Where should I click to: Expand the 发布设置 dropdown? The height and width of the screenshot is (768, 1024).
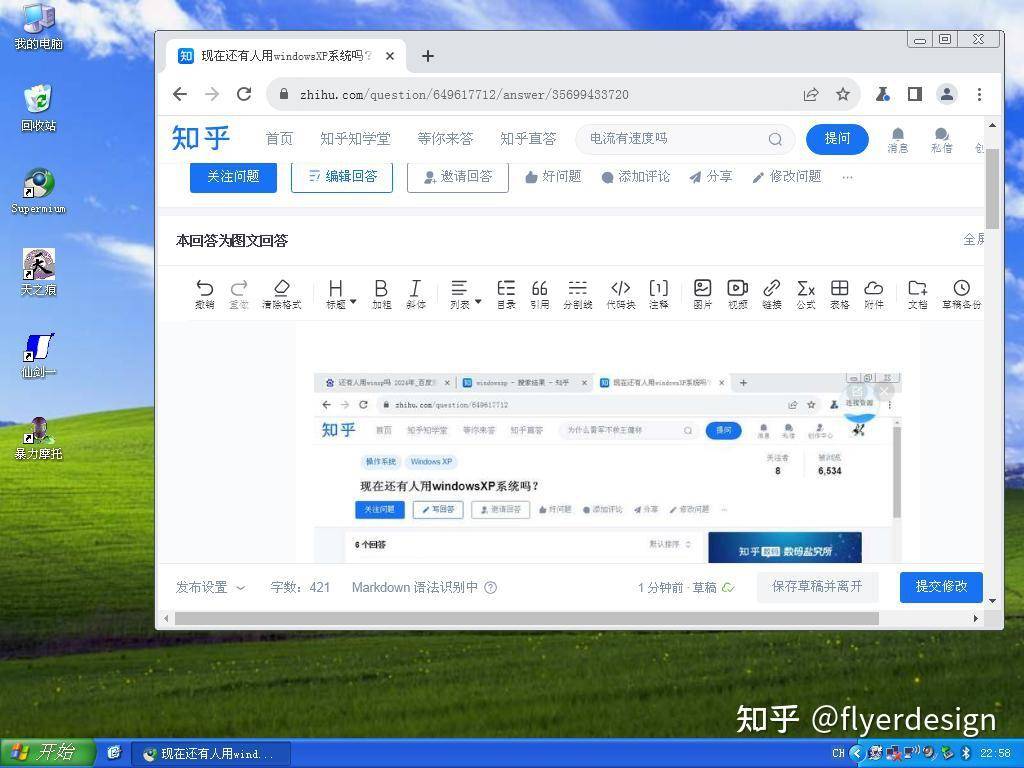210,587
